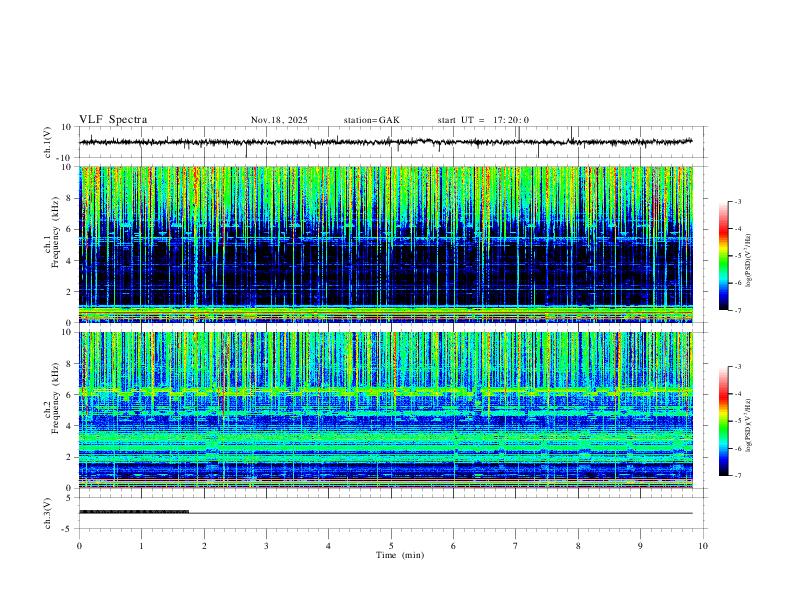Click the "start UT = 17:20:0" text

pyautogui.click(x=483, y=120)
